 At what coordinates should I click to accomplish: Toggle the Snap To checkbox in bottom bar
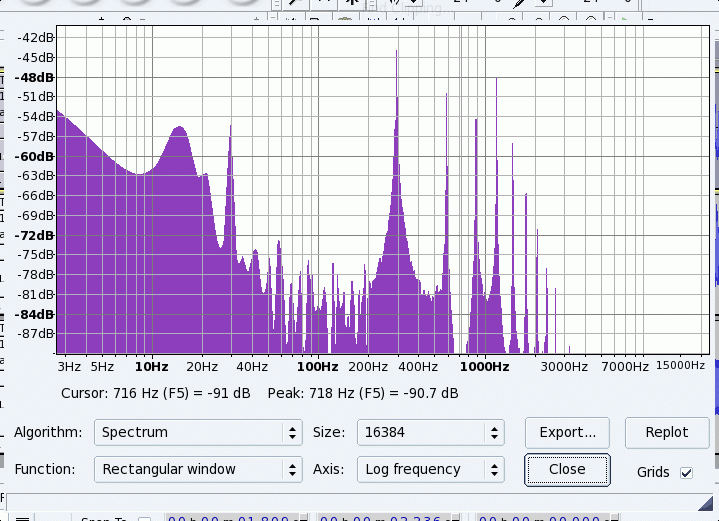144,519
